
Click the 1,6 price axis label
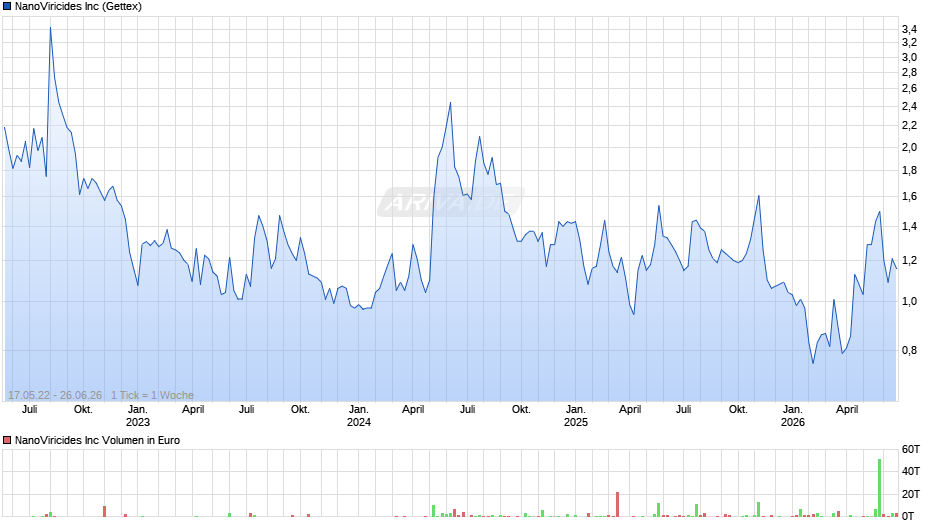coord(909,197)
